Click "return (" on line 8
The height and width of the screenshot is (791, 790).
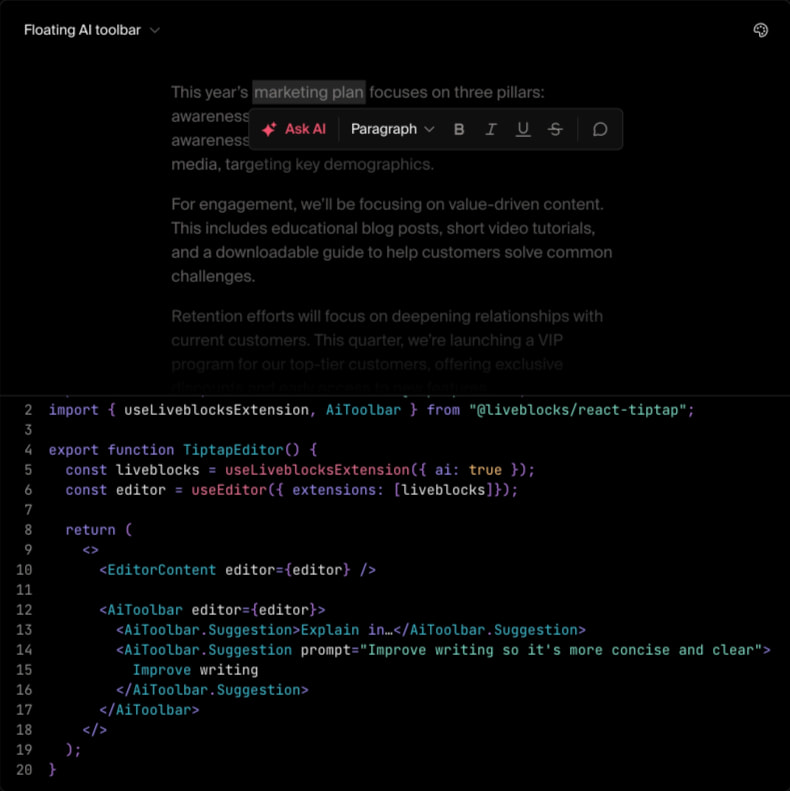pyautogui.click(x=99, y=530)
